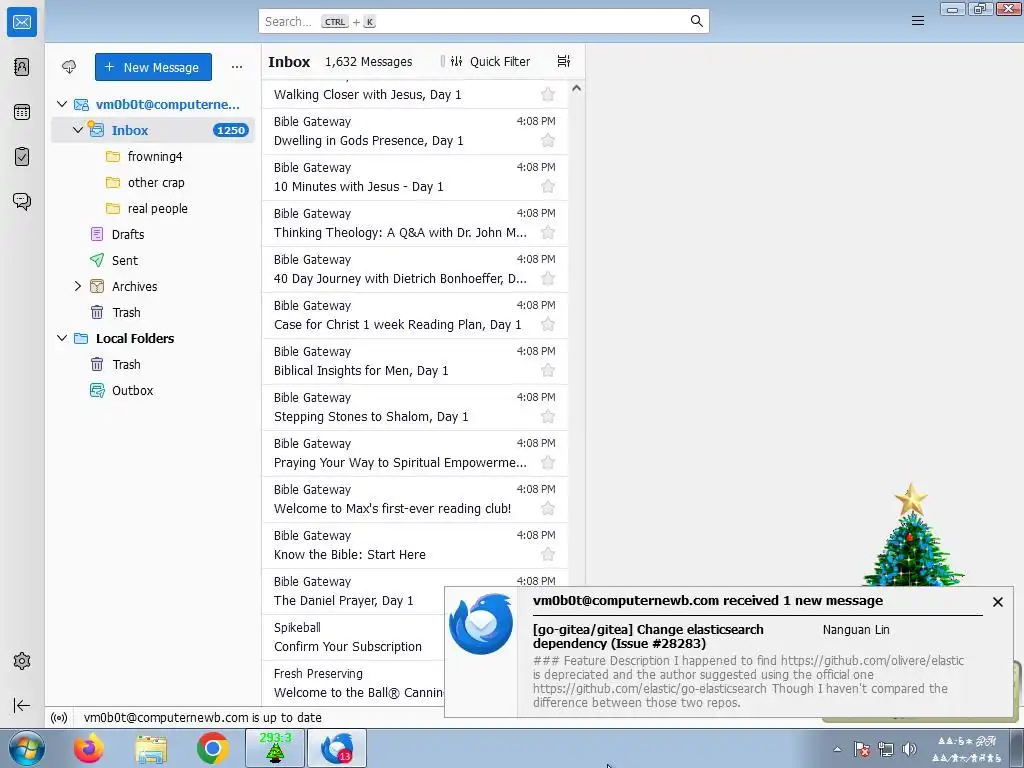Star the 40 Day Journey message

[548, 279]
